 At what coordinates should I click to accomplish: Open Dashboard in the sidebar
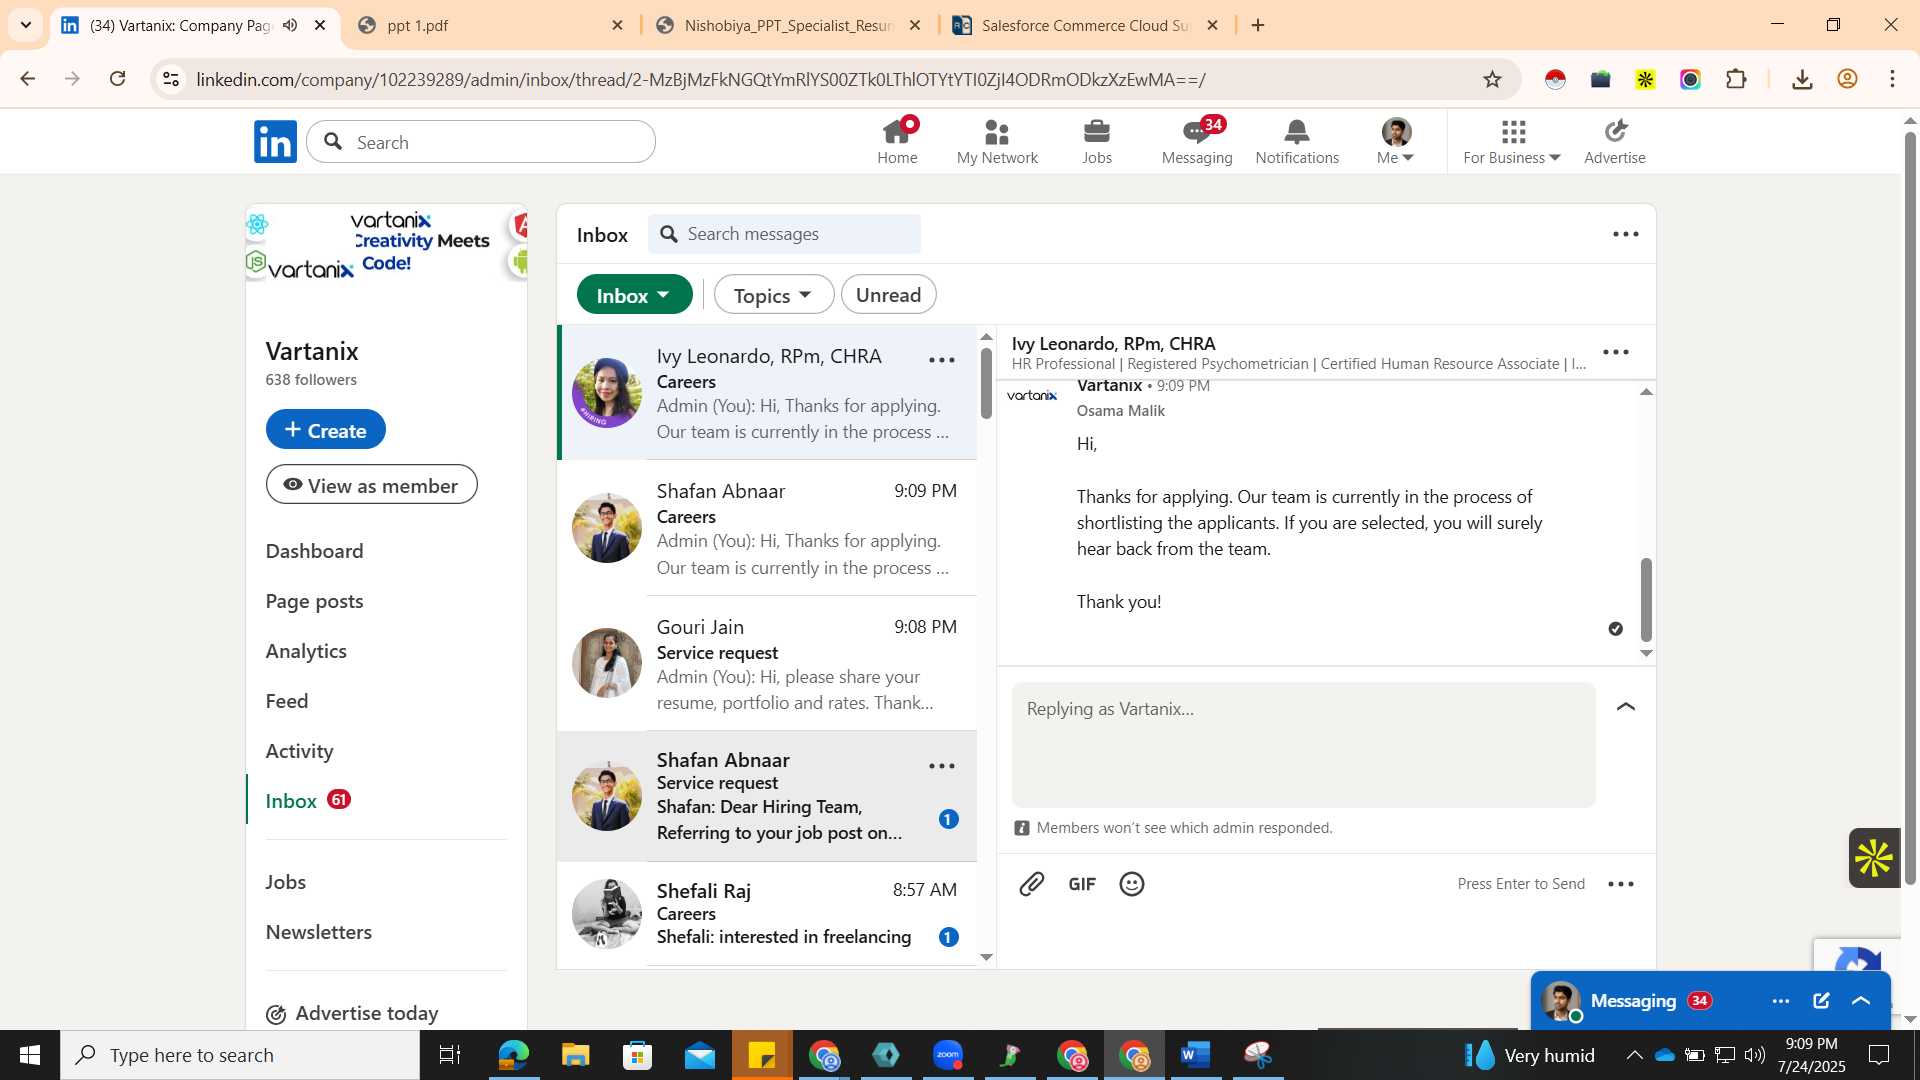click(x=314, y=551)
